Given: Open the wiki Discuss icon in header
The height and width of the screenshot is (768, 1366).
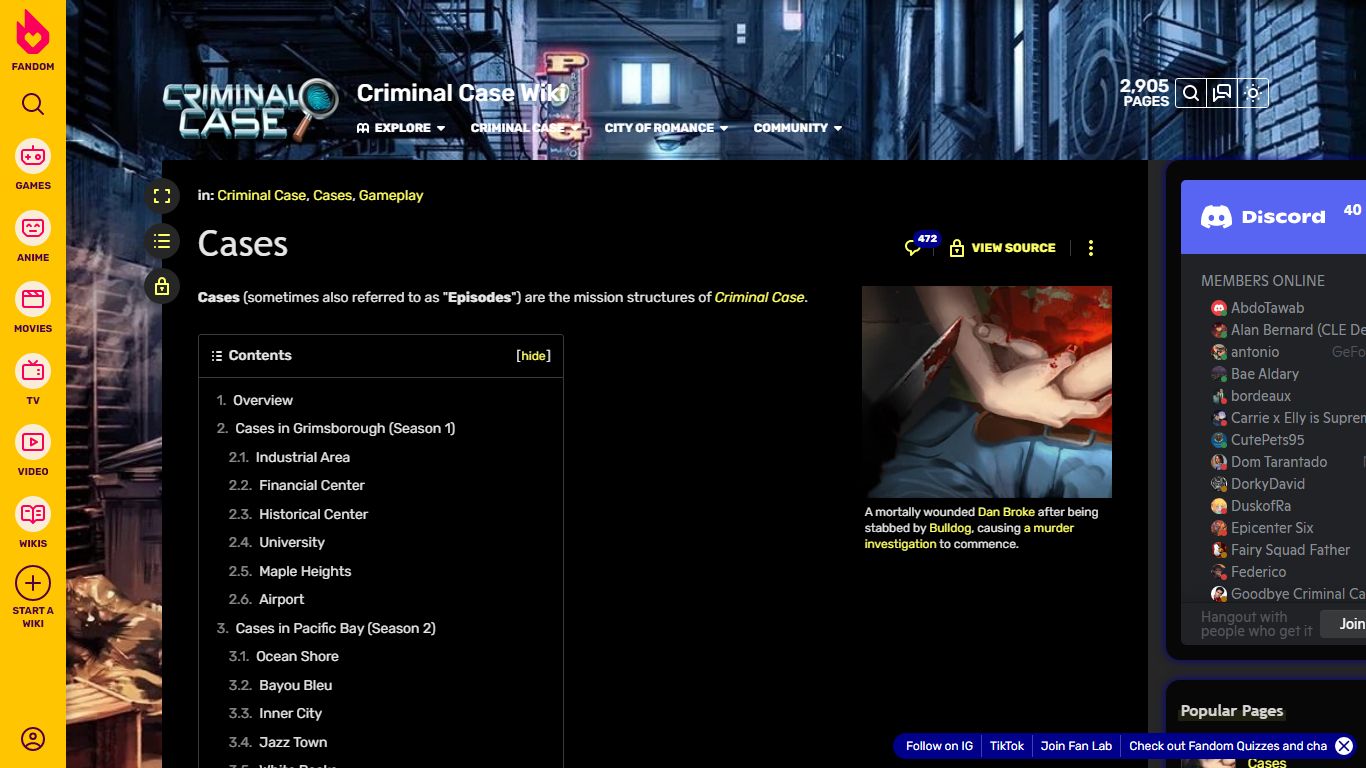Looking at the screenshot, I should coord(1222,94).
